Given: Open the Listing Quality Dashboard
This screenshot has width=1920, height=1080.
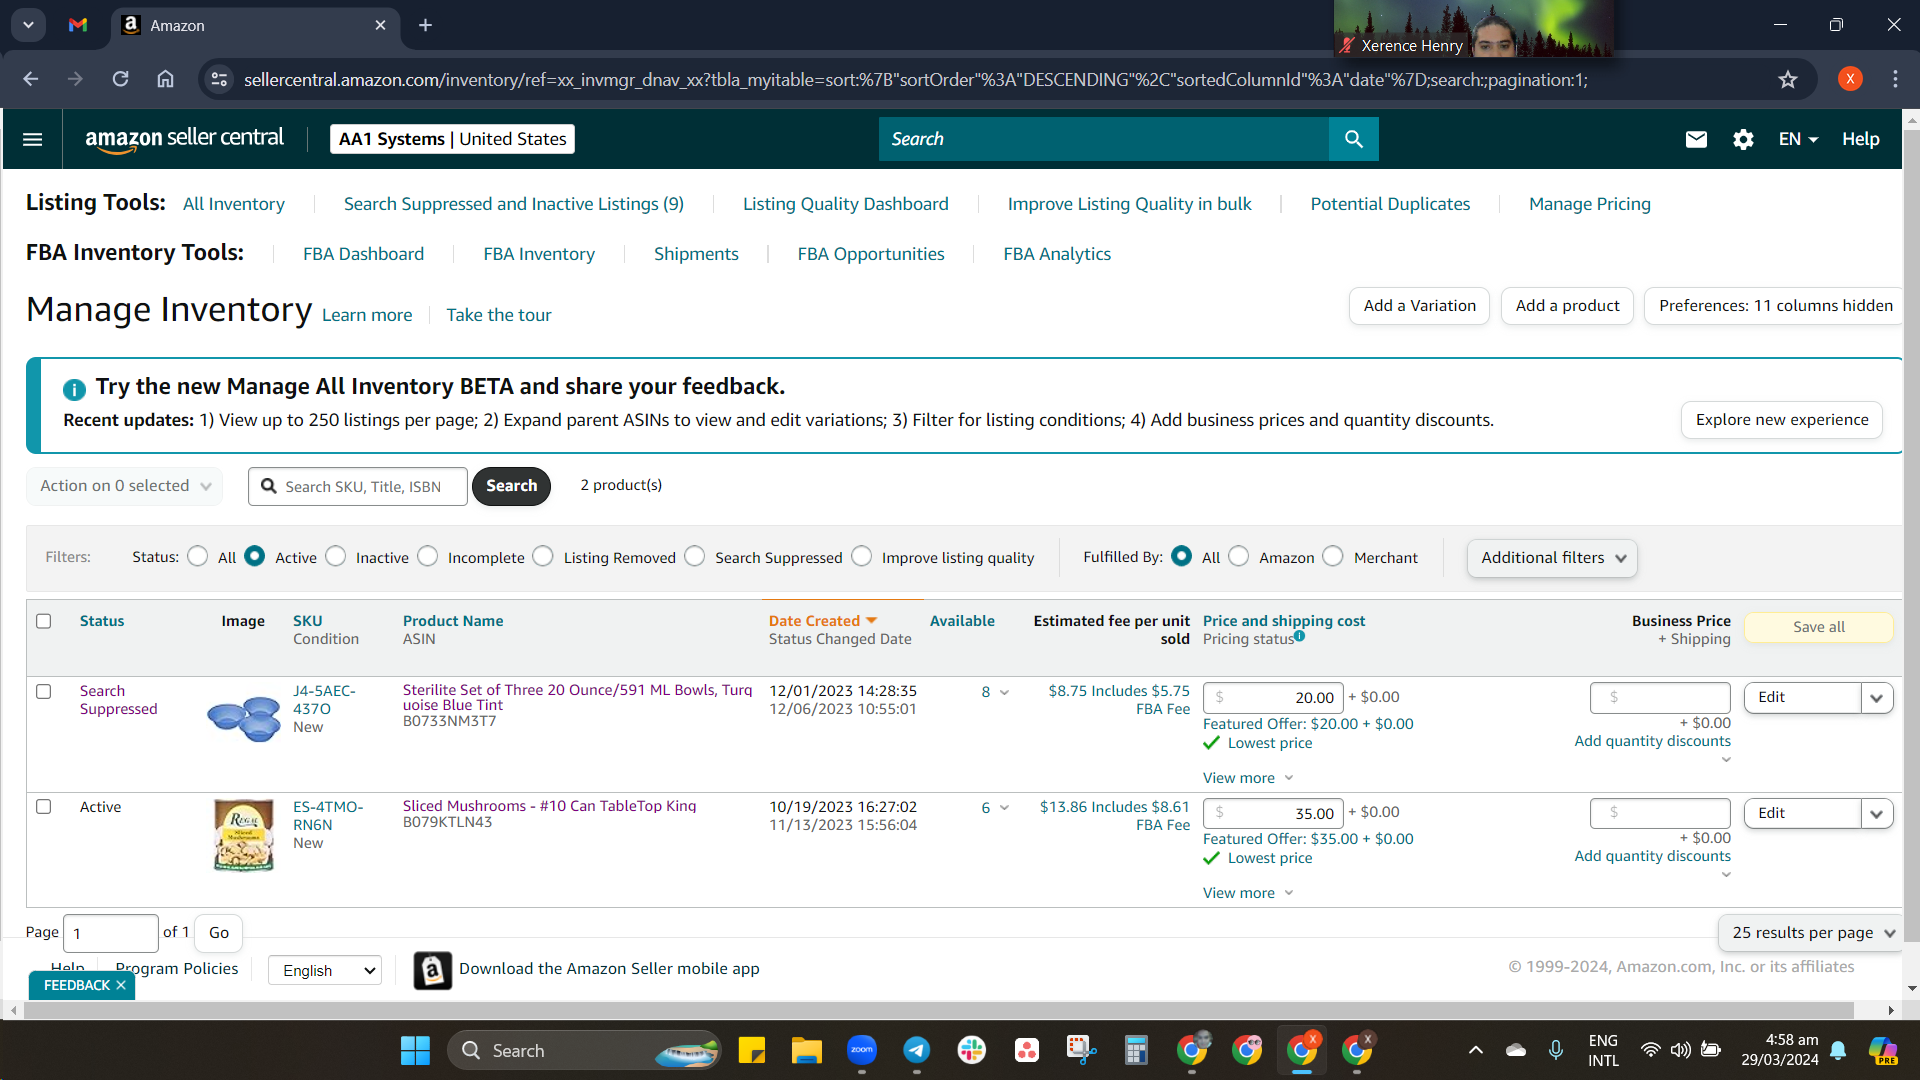Looking at the screenshot, I should (846, 204).
